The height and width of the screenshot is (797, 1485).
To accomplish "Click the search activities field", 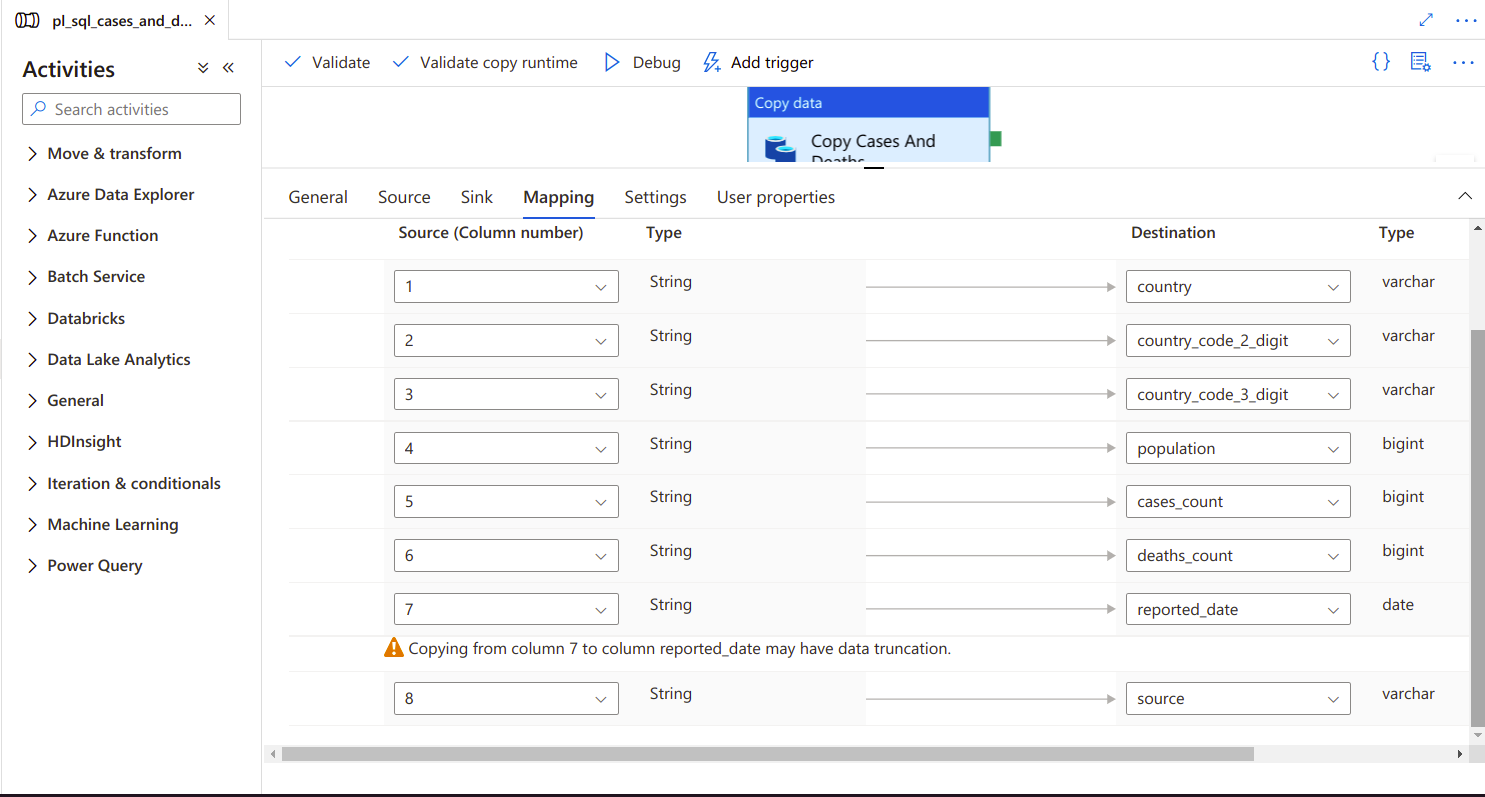I will click(131, 109).
